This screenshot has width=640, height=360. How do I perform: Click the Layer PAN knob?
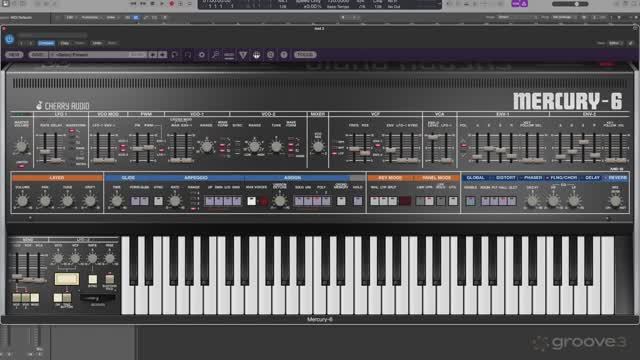[44, 201]
